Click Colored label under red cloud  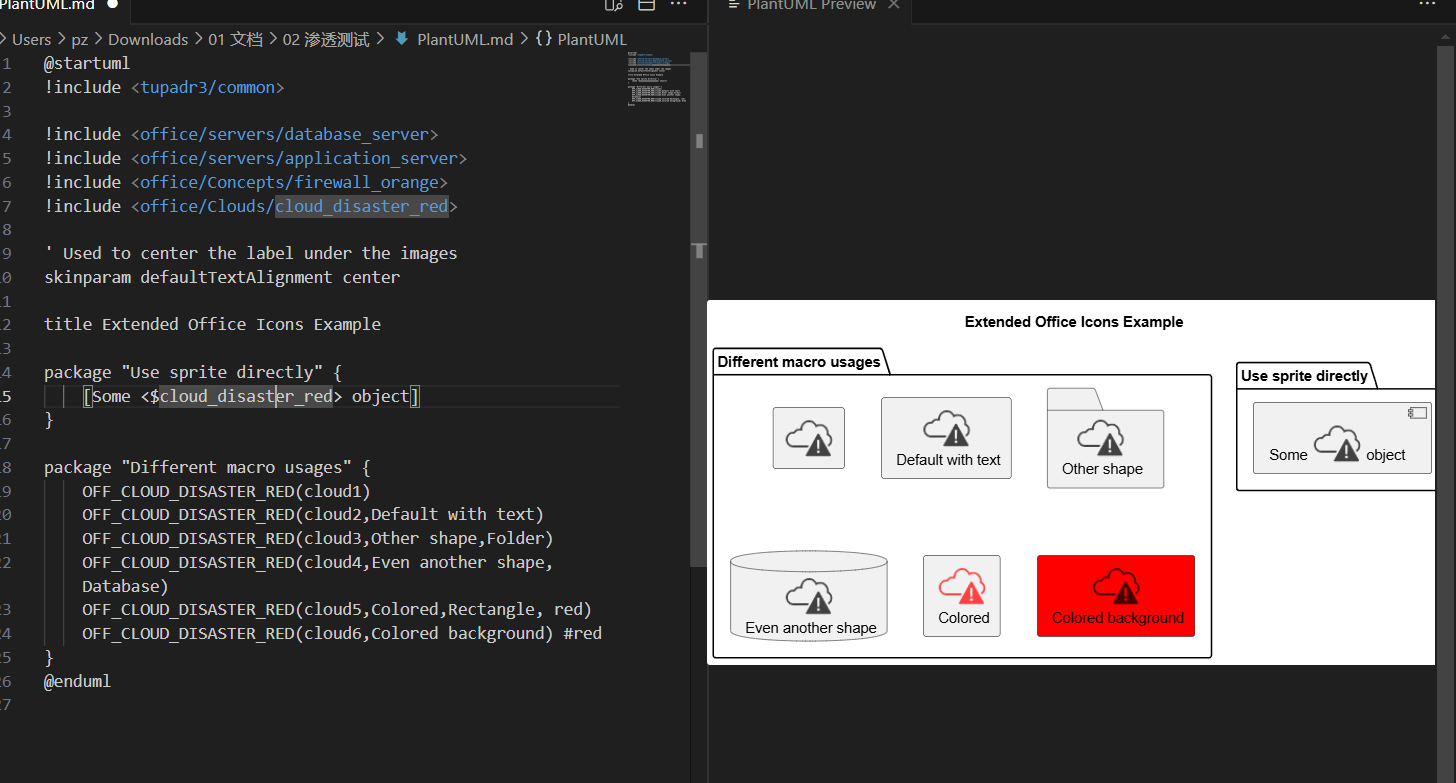963,618
